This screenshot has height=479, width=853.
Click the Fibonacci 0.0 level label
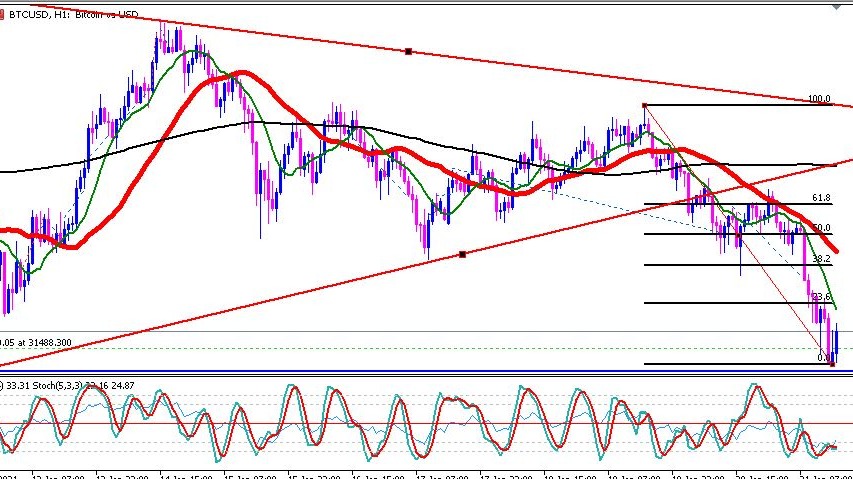pyautogui.click(x=824, y=358)
